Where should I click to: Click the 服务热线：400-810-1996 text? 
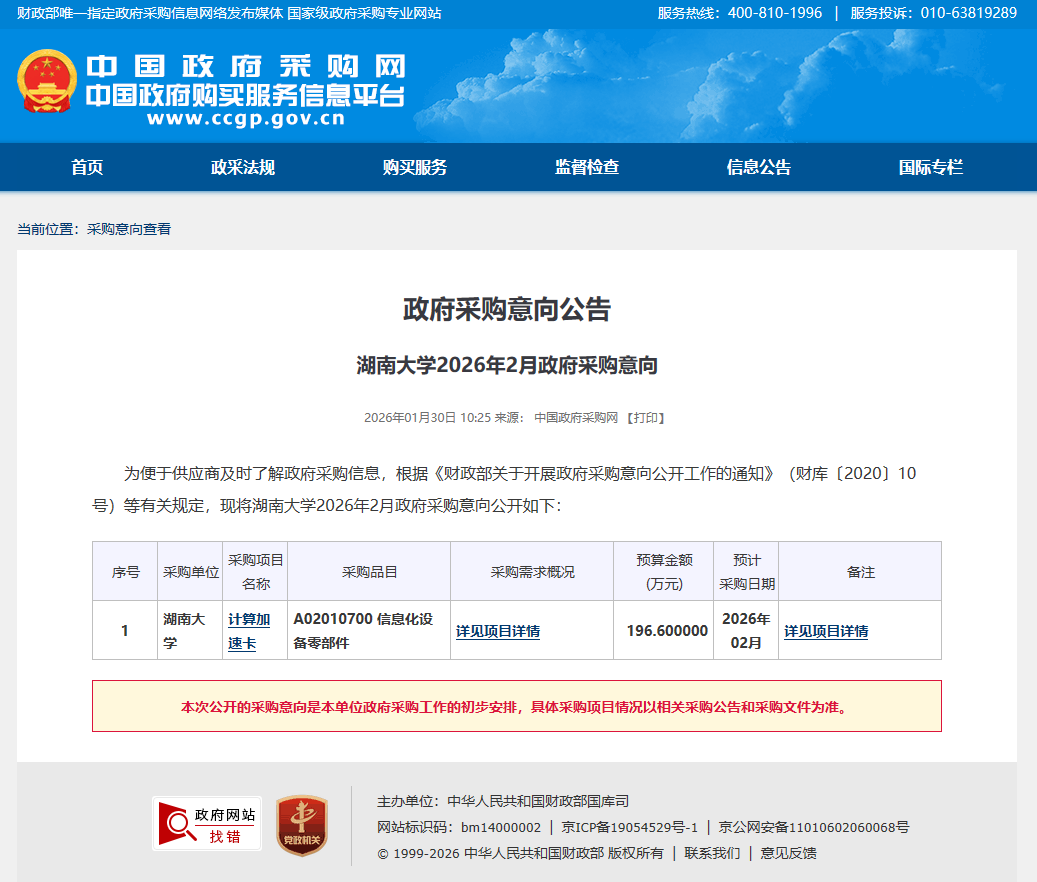(x=739, y=13)
